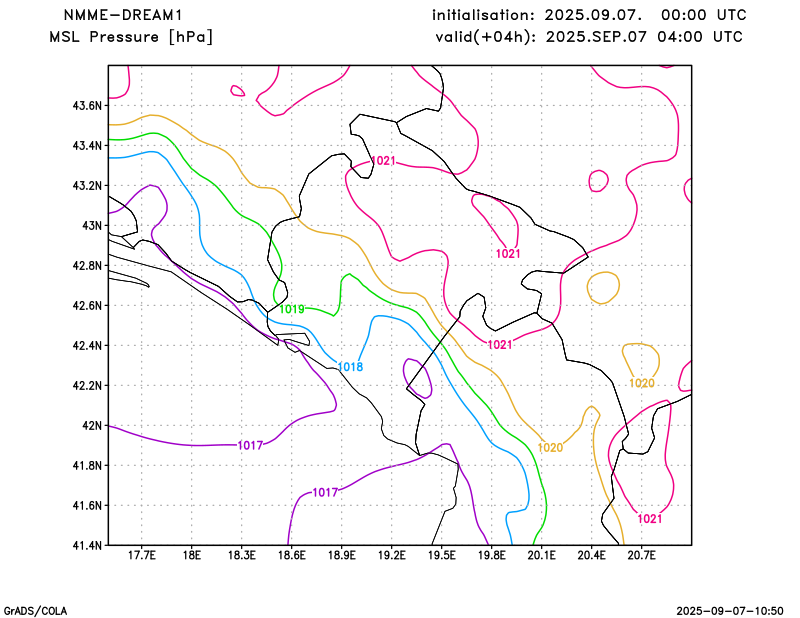Click the NMME-DREAM1 model title text

pyautogui.click(x=122, y=15)
